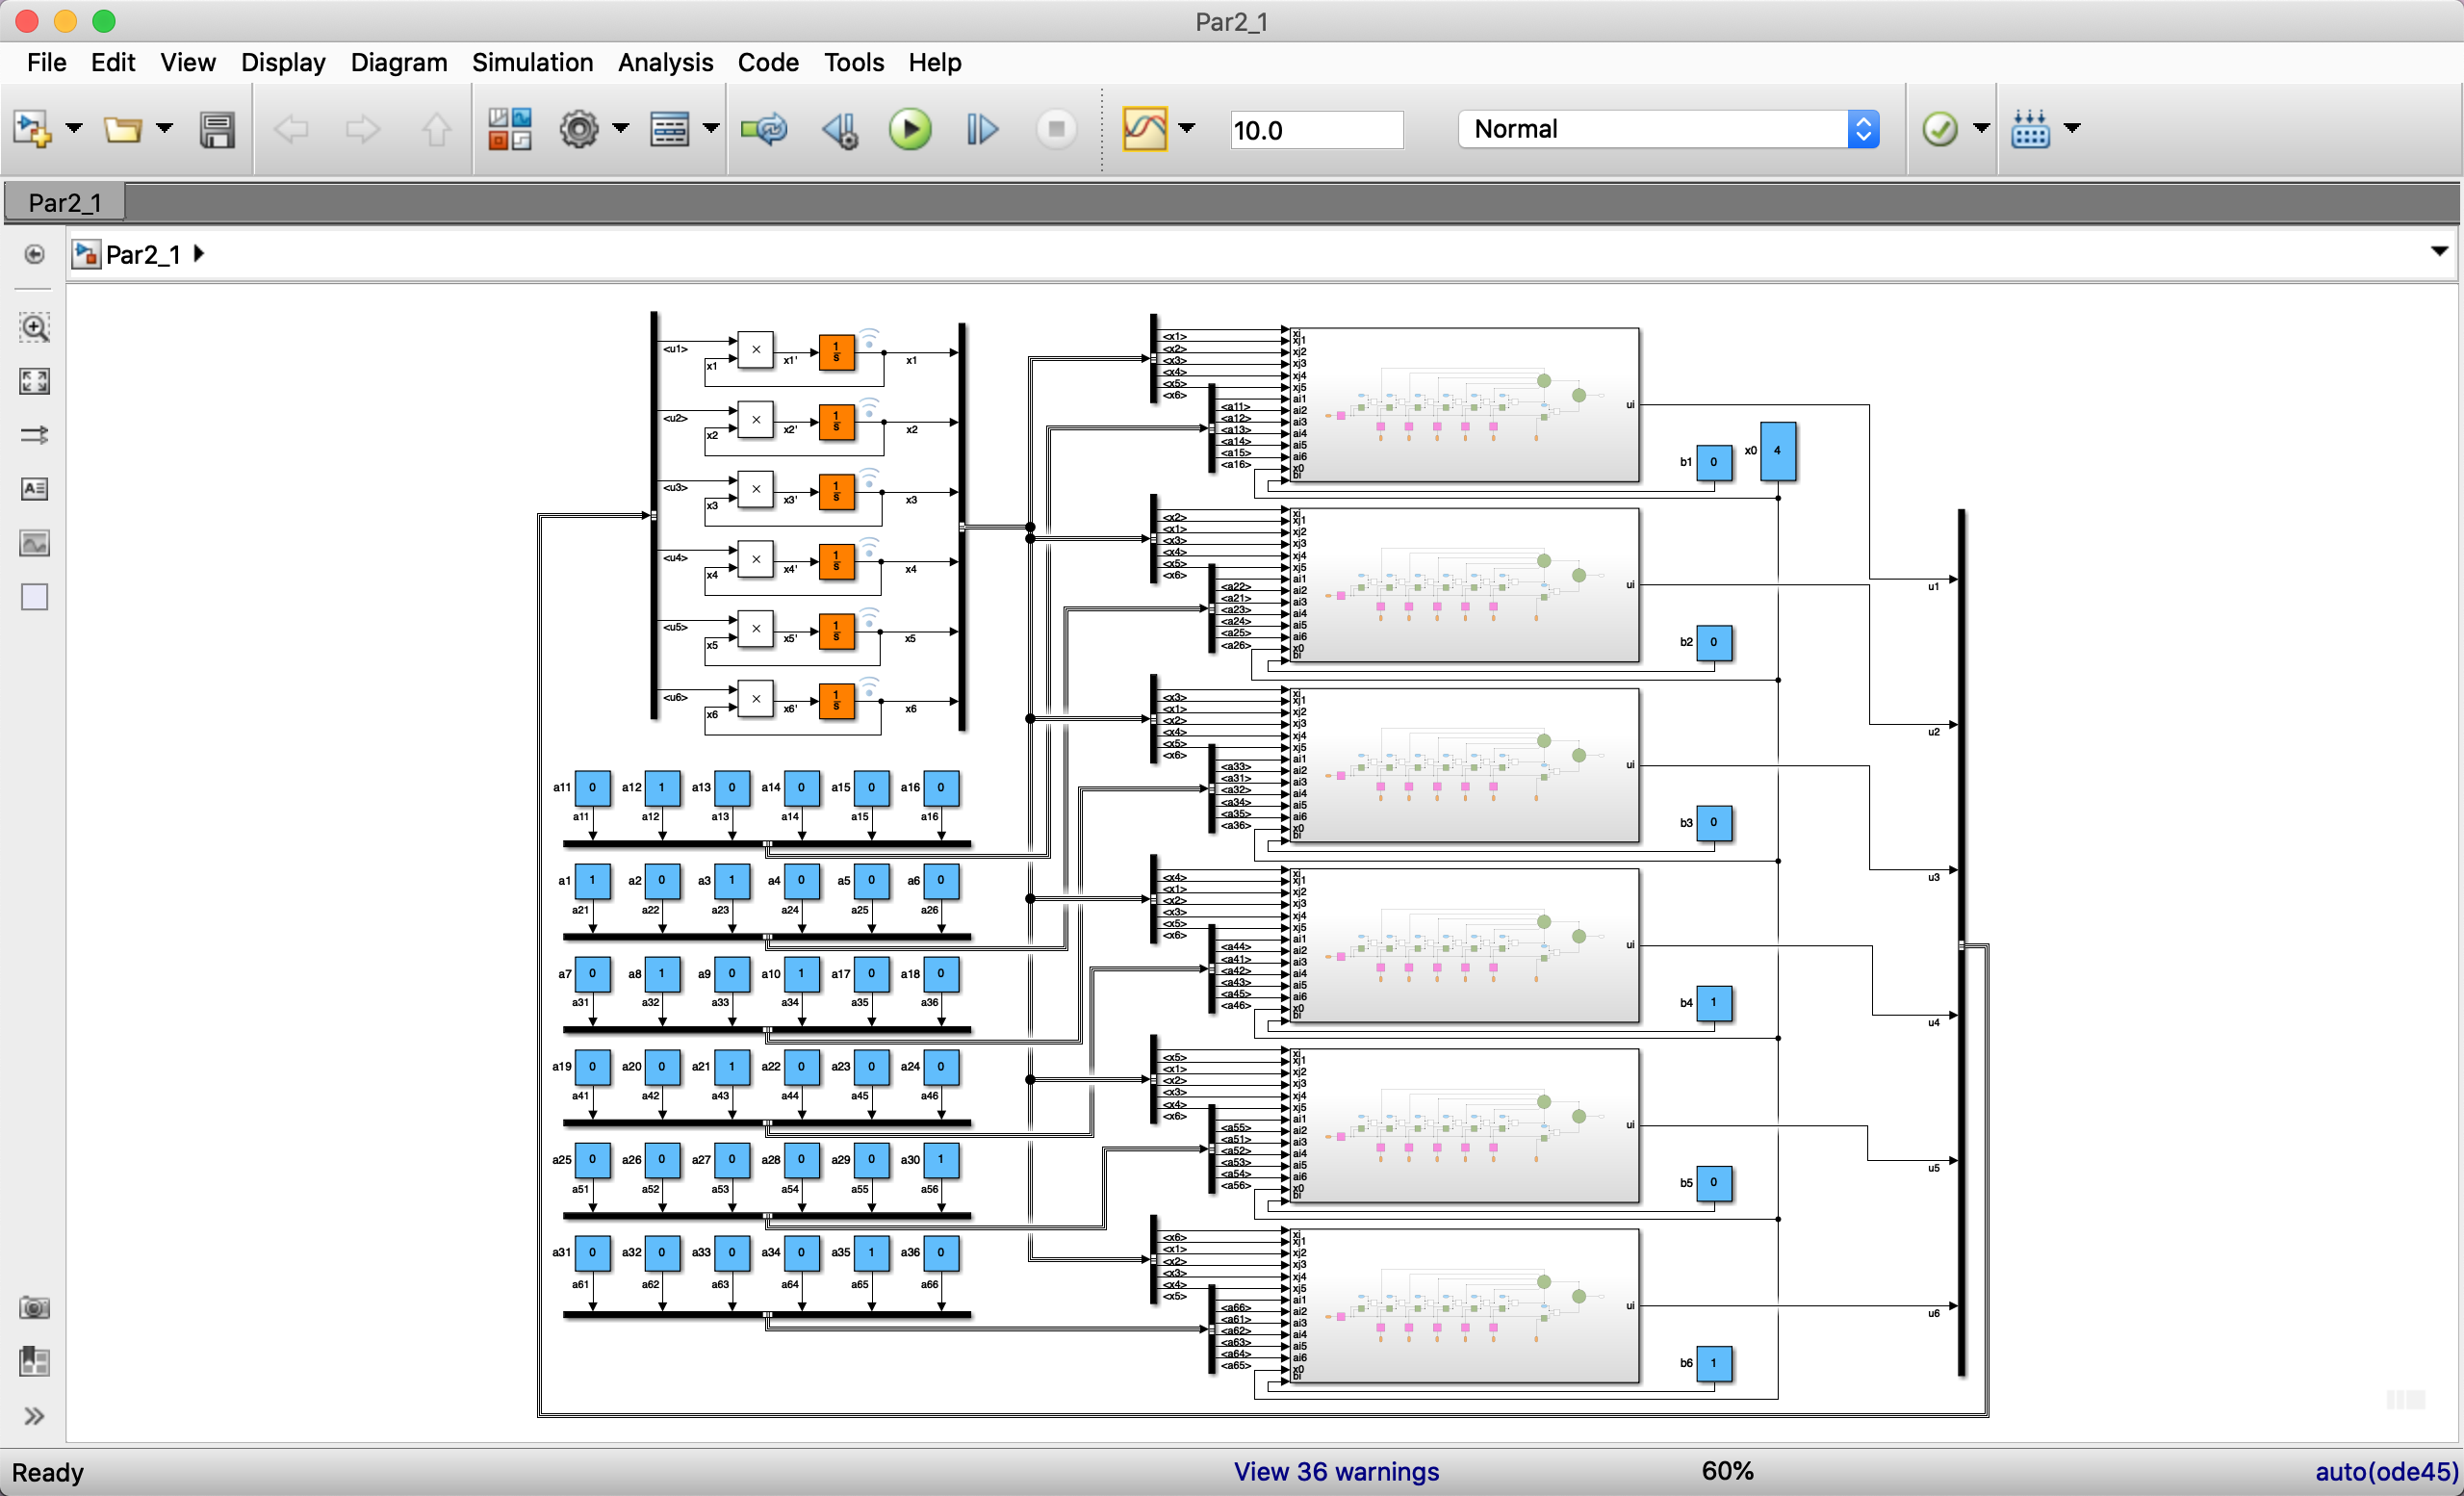
Task: Click the Run simulation play button
Action: click(909, 129)
